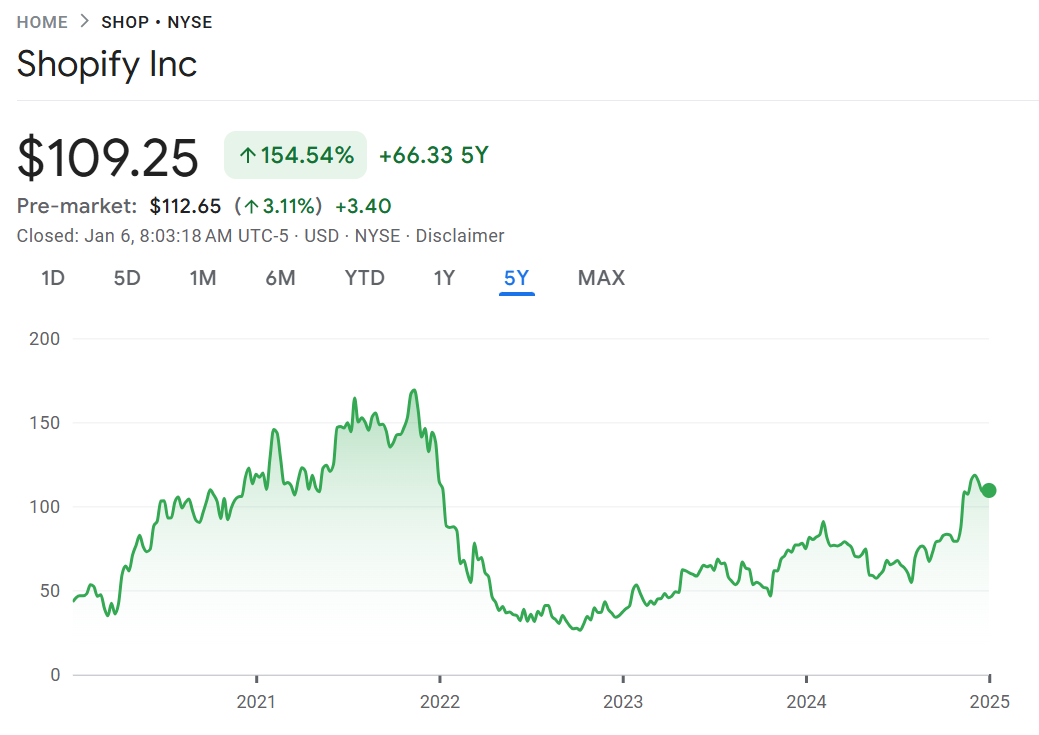Viewport: 1039px width, 735px height.
Task: Click the 2022 label on the time axis
Action: (439, 702)
